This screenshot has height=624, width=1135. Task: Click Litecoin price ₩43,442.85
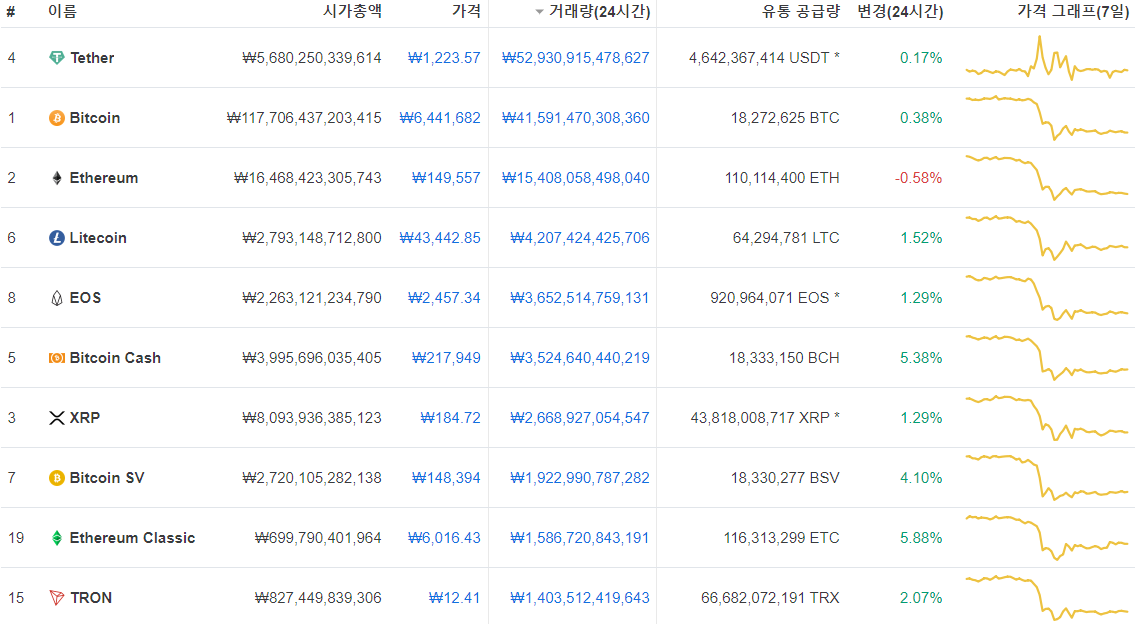point(440,238)
